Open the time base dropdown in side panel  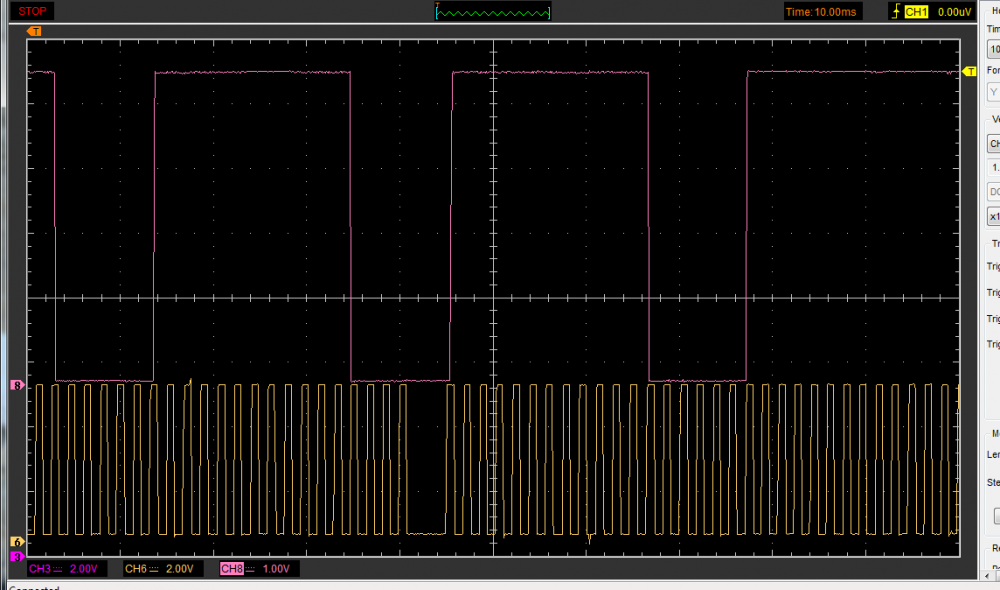click(x=993, y=49)
